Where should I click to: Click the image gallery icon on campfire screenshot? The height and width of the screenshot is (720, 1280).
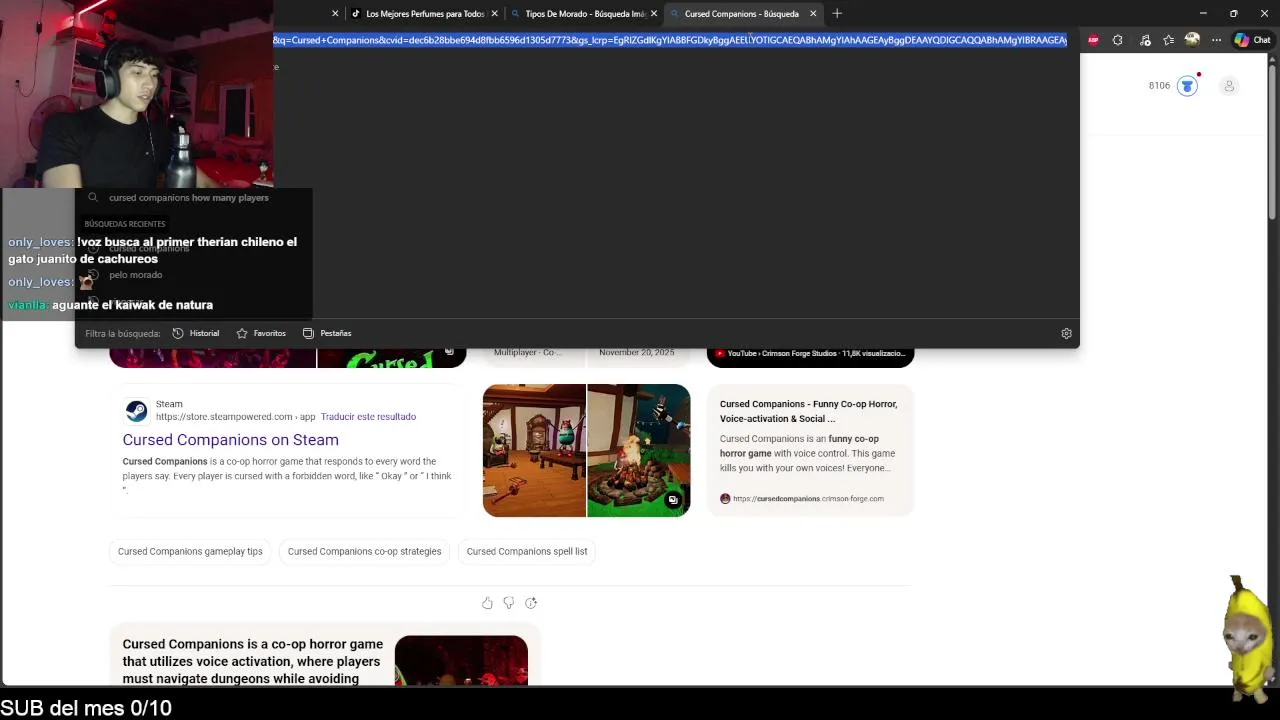673,500
